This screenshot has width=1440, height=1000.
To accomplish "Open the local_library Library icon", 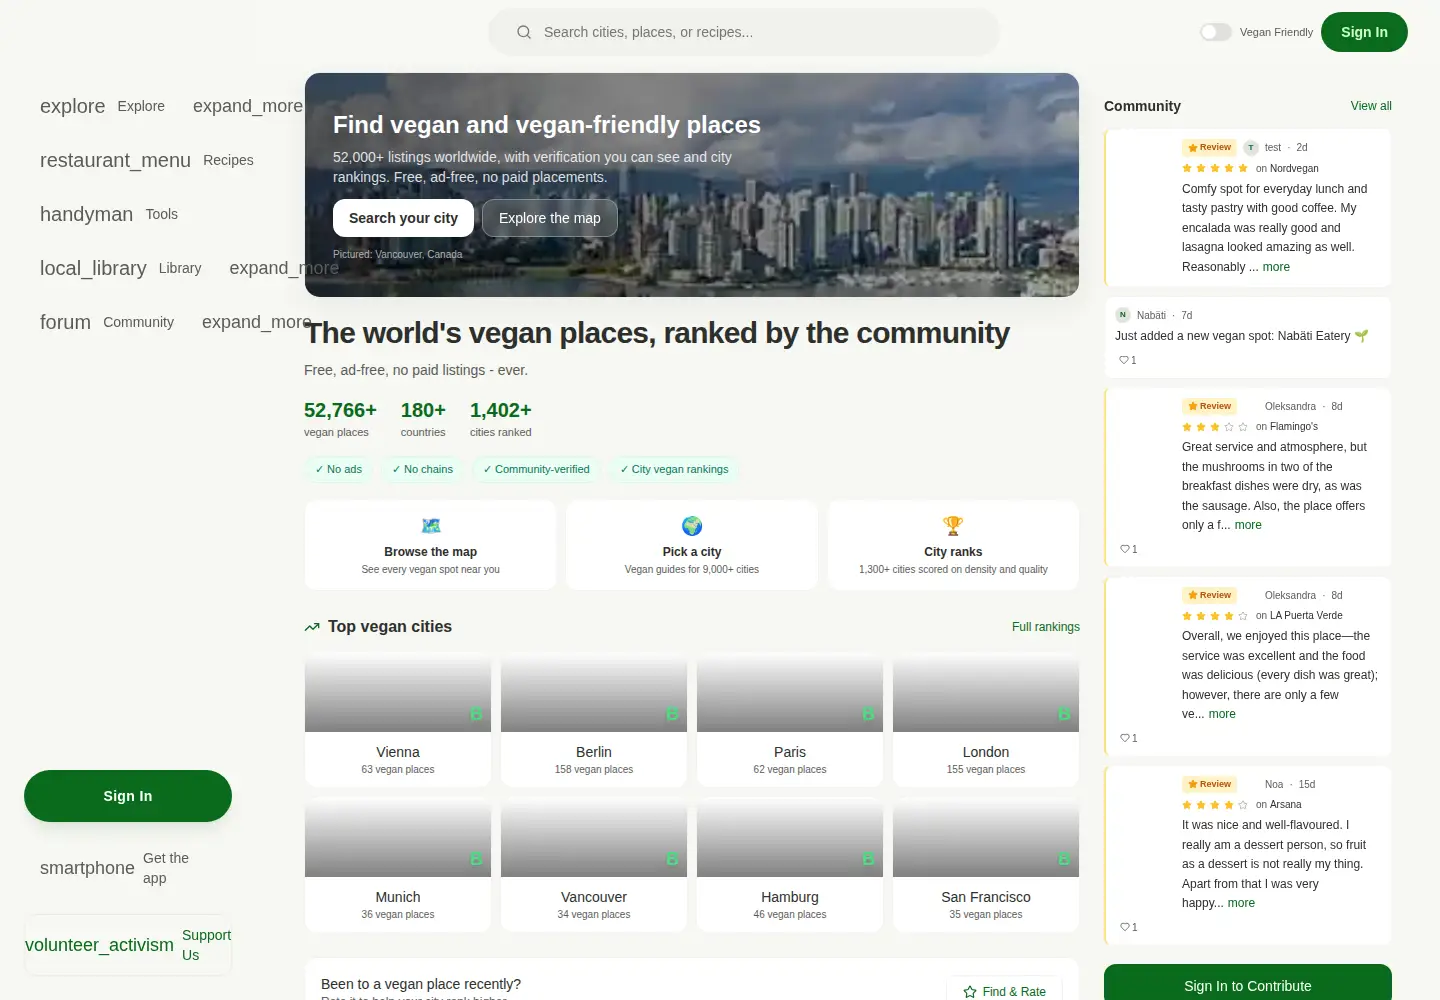I will point(93,268).
